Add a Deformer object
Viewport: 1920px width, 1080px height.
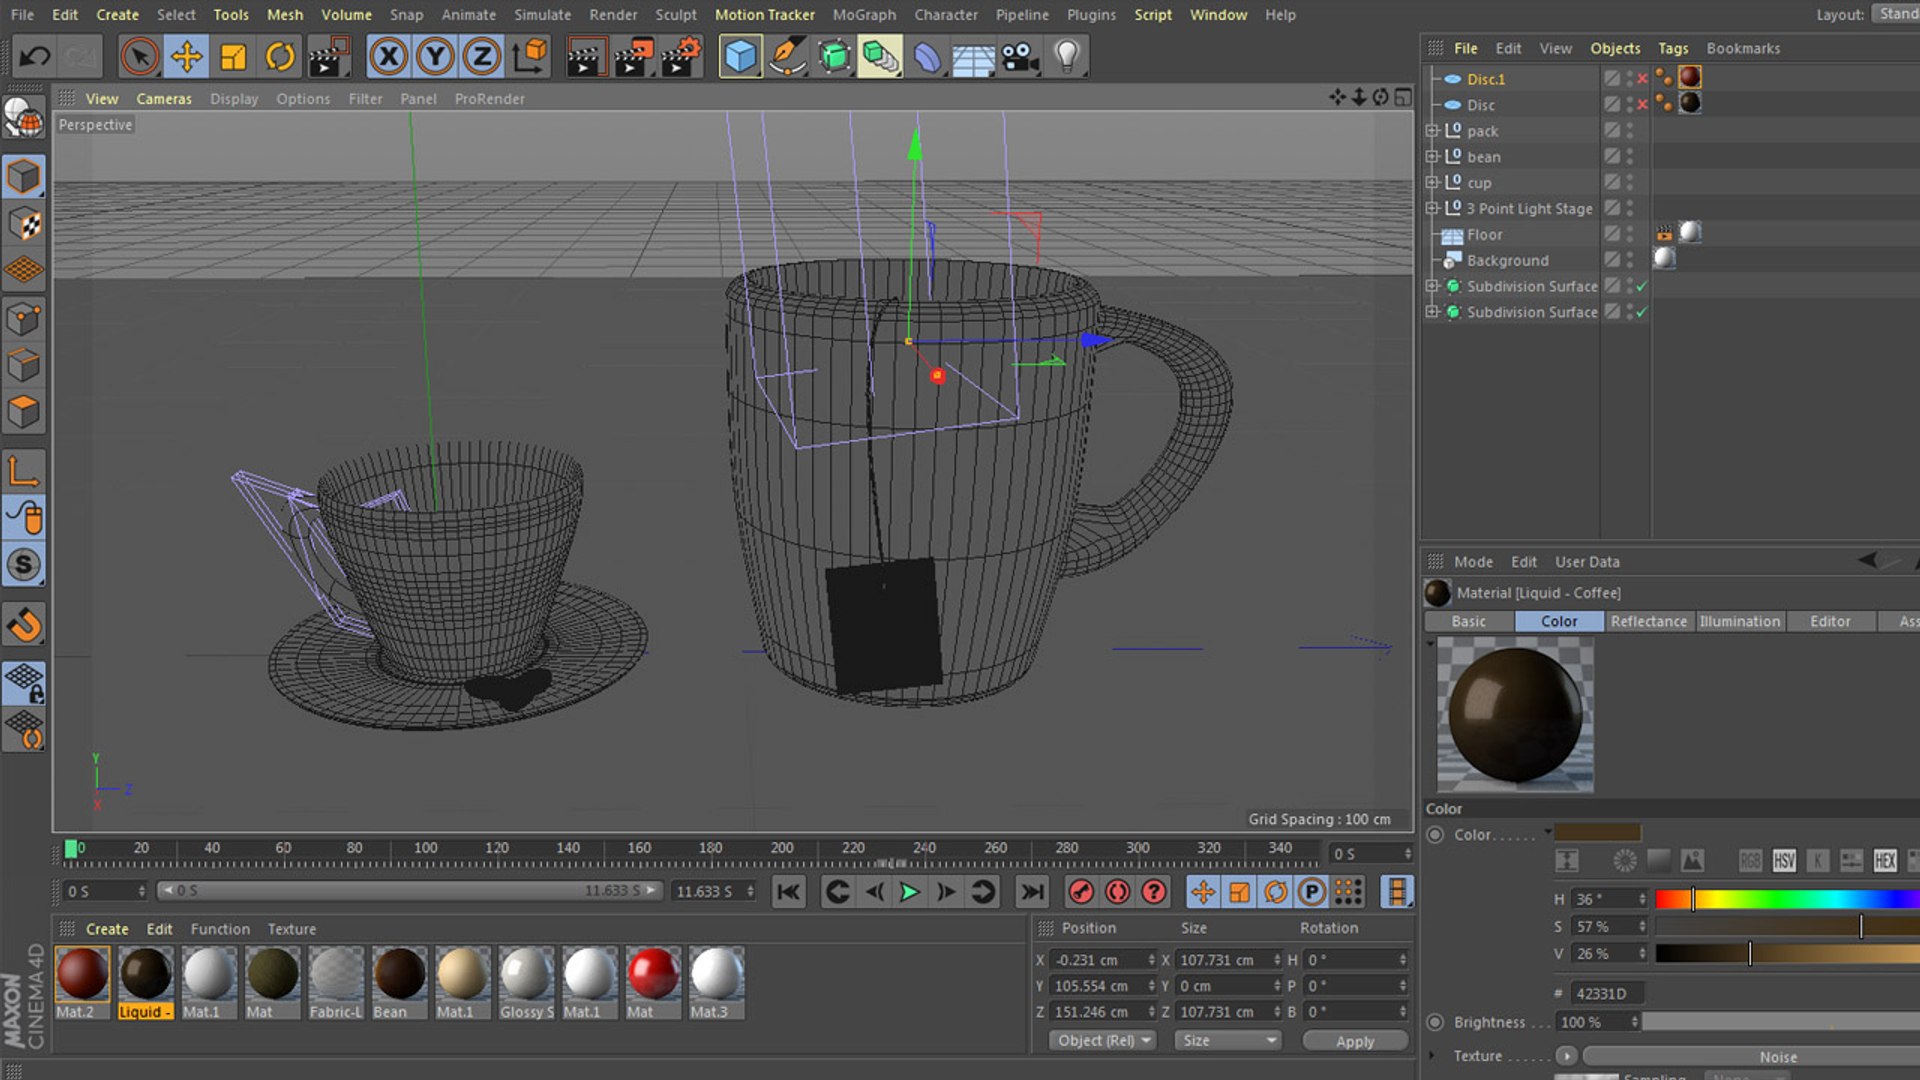point(927,56)
